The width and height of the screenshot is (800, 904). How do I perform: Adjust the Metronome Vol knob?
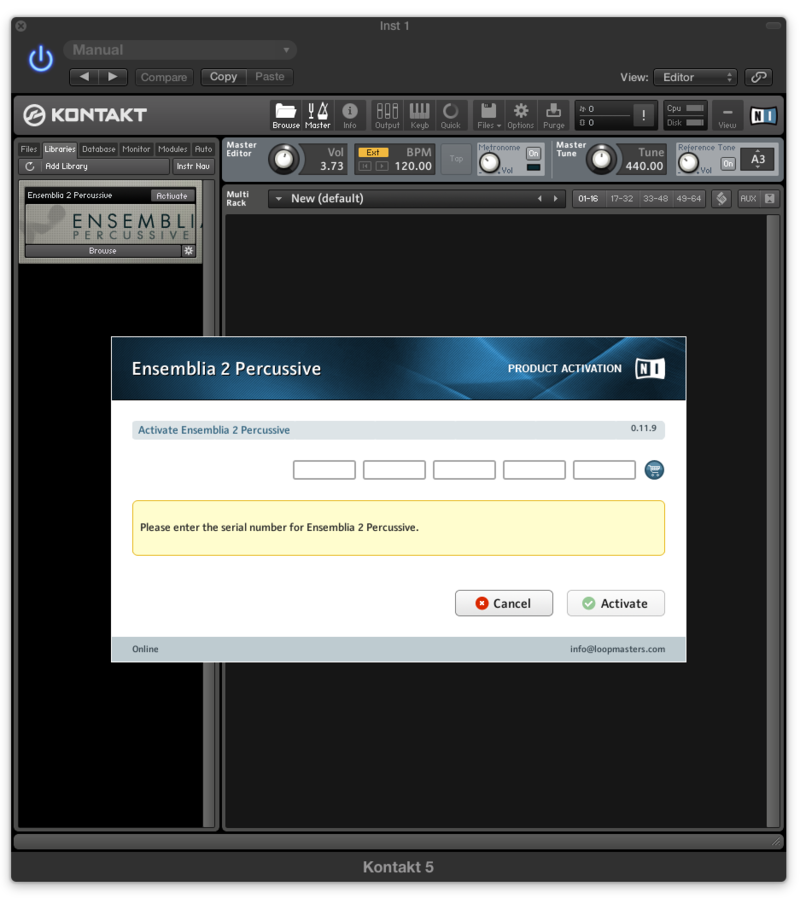coord(489,163)
